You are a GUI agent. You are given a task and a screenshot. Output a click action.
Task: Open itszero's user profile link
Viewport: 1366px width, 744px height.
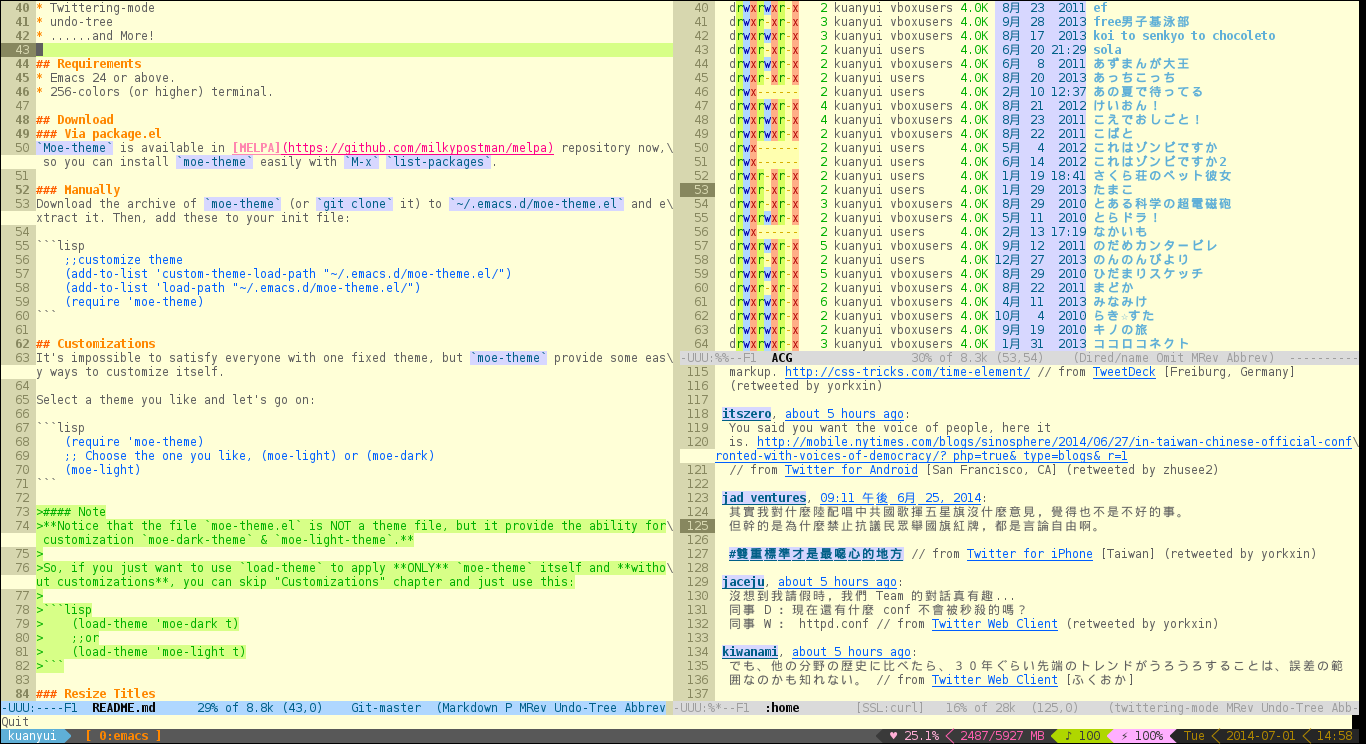747,414
